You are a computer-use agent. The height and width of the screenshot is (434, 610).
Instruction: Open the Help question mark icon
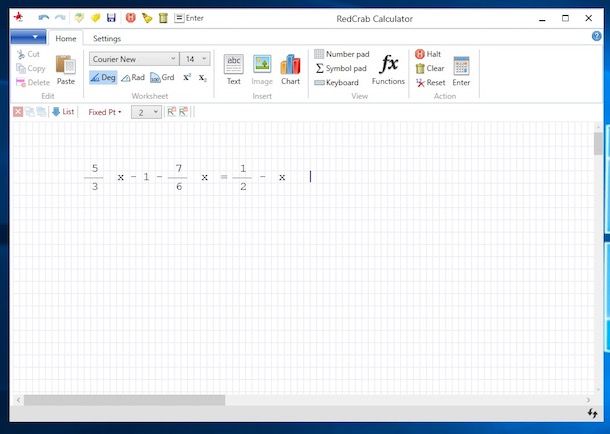(x=597, y=37)
